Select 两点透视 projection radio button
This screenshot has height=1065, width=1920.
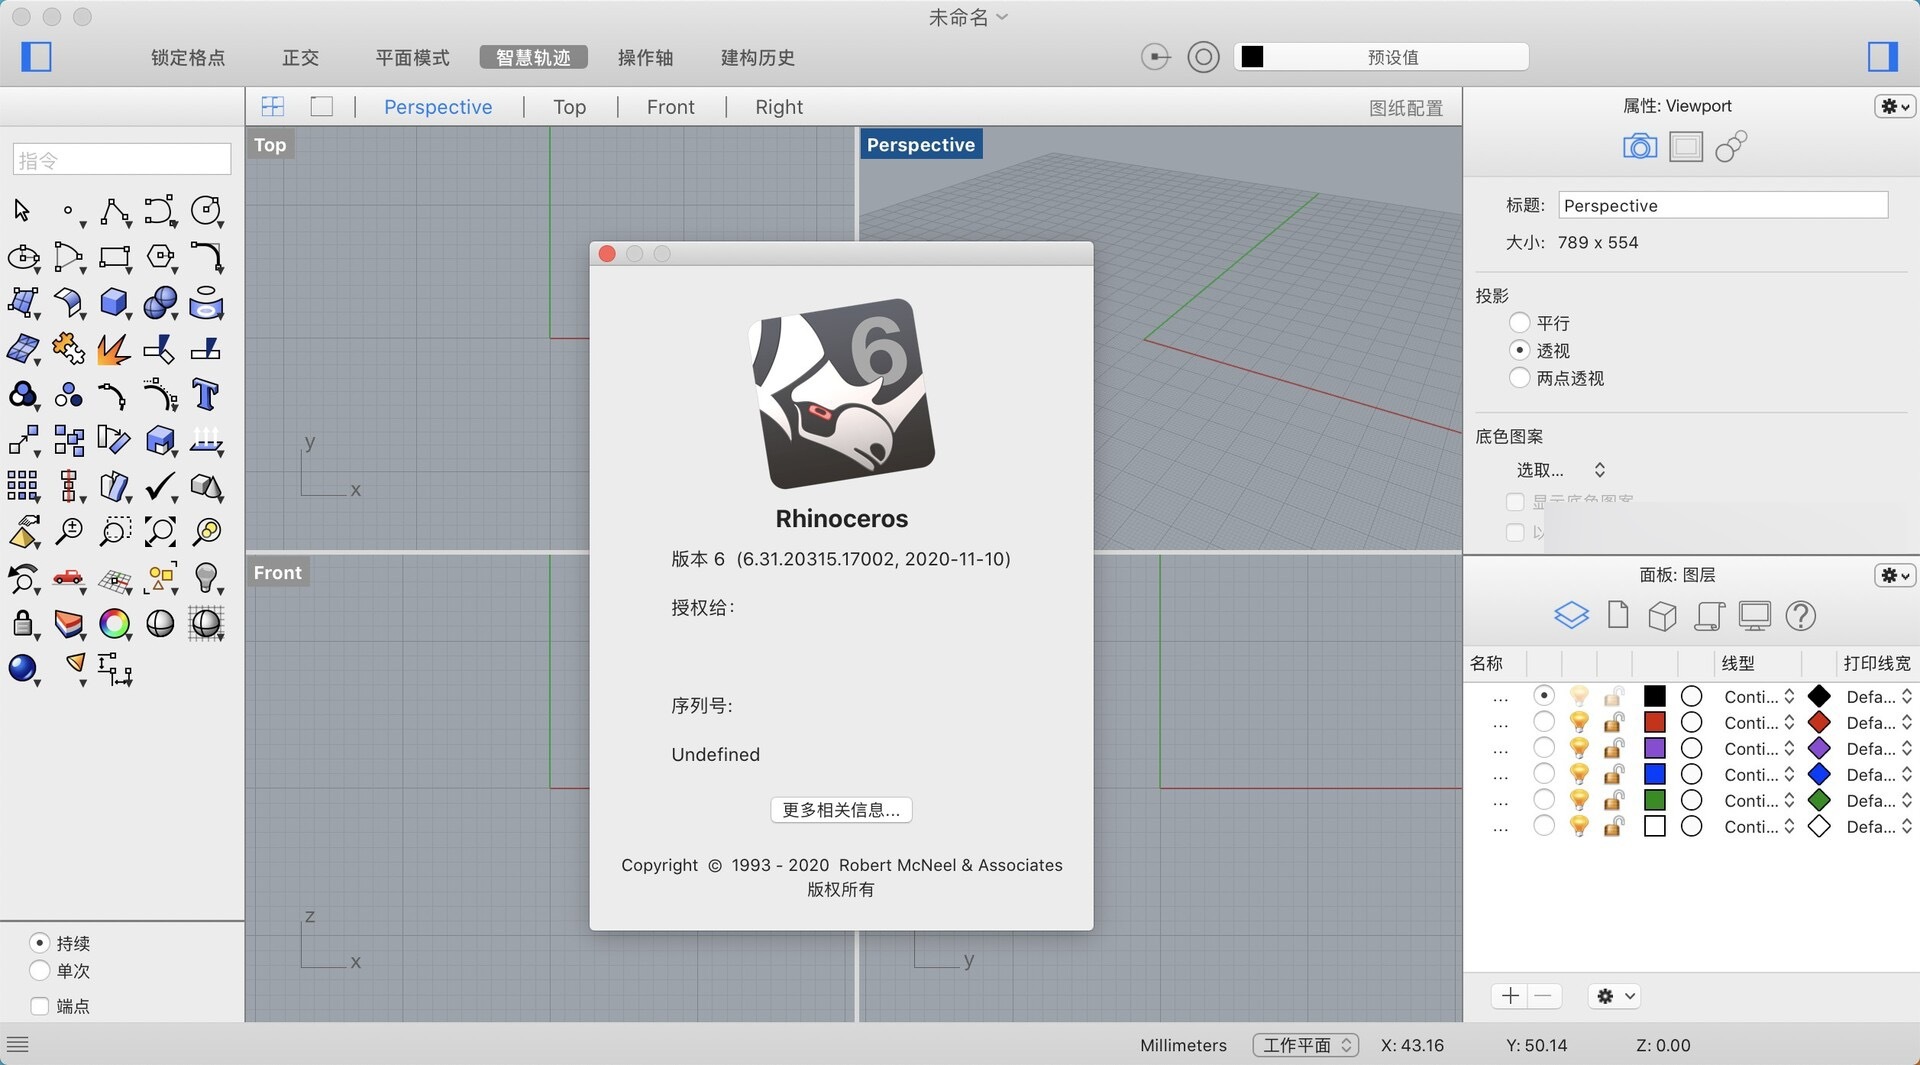1519,378
